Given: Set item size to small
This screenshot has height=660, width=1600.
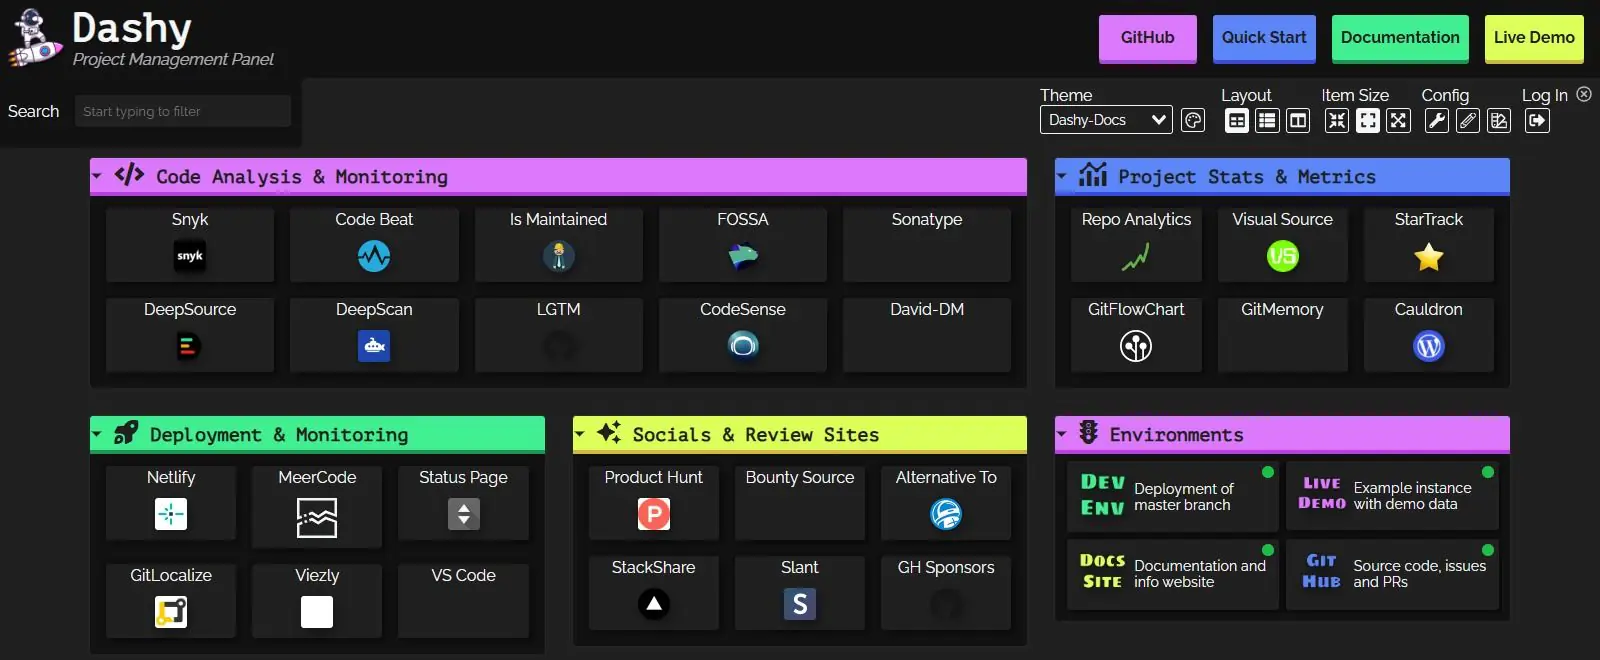Looking at the screenshot, I should point(1337,121).
